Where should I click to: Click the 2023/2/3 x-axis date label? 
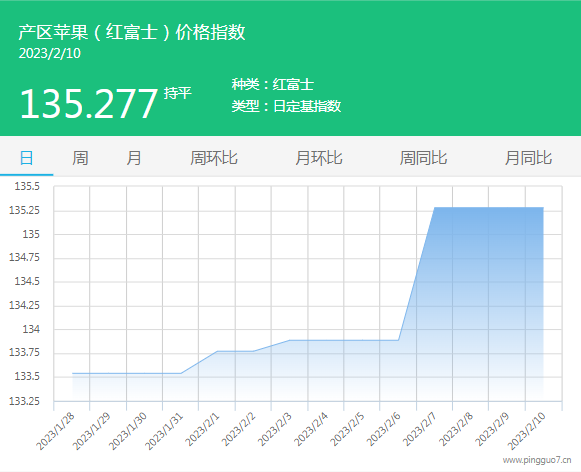coord(275,429)
